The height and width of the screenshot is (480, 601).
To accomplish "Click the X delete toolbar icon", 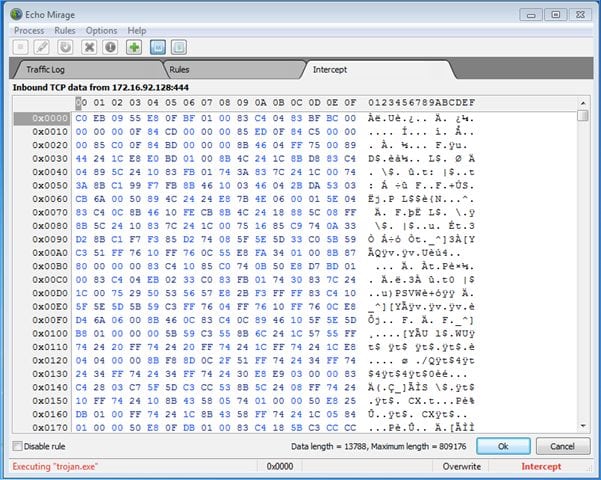I will click(x=89, y=47).
